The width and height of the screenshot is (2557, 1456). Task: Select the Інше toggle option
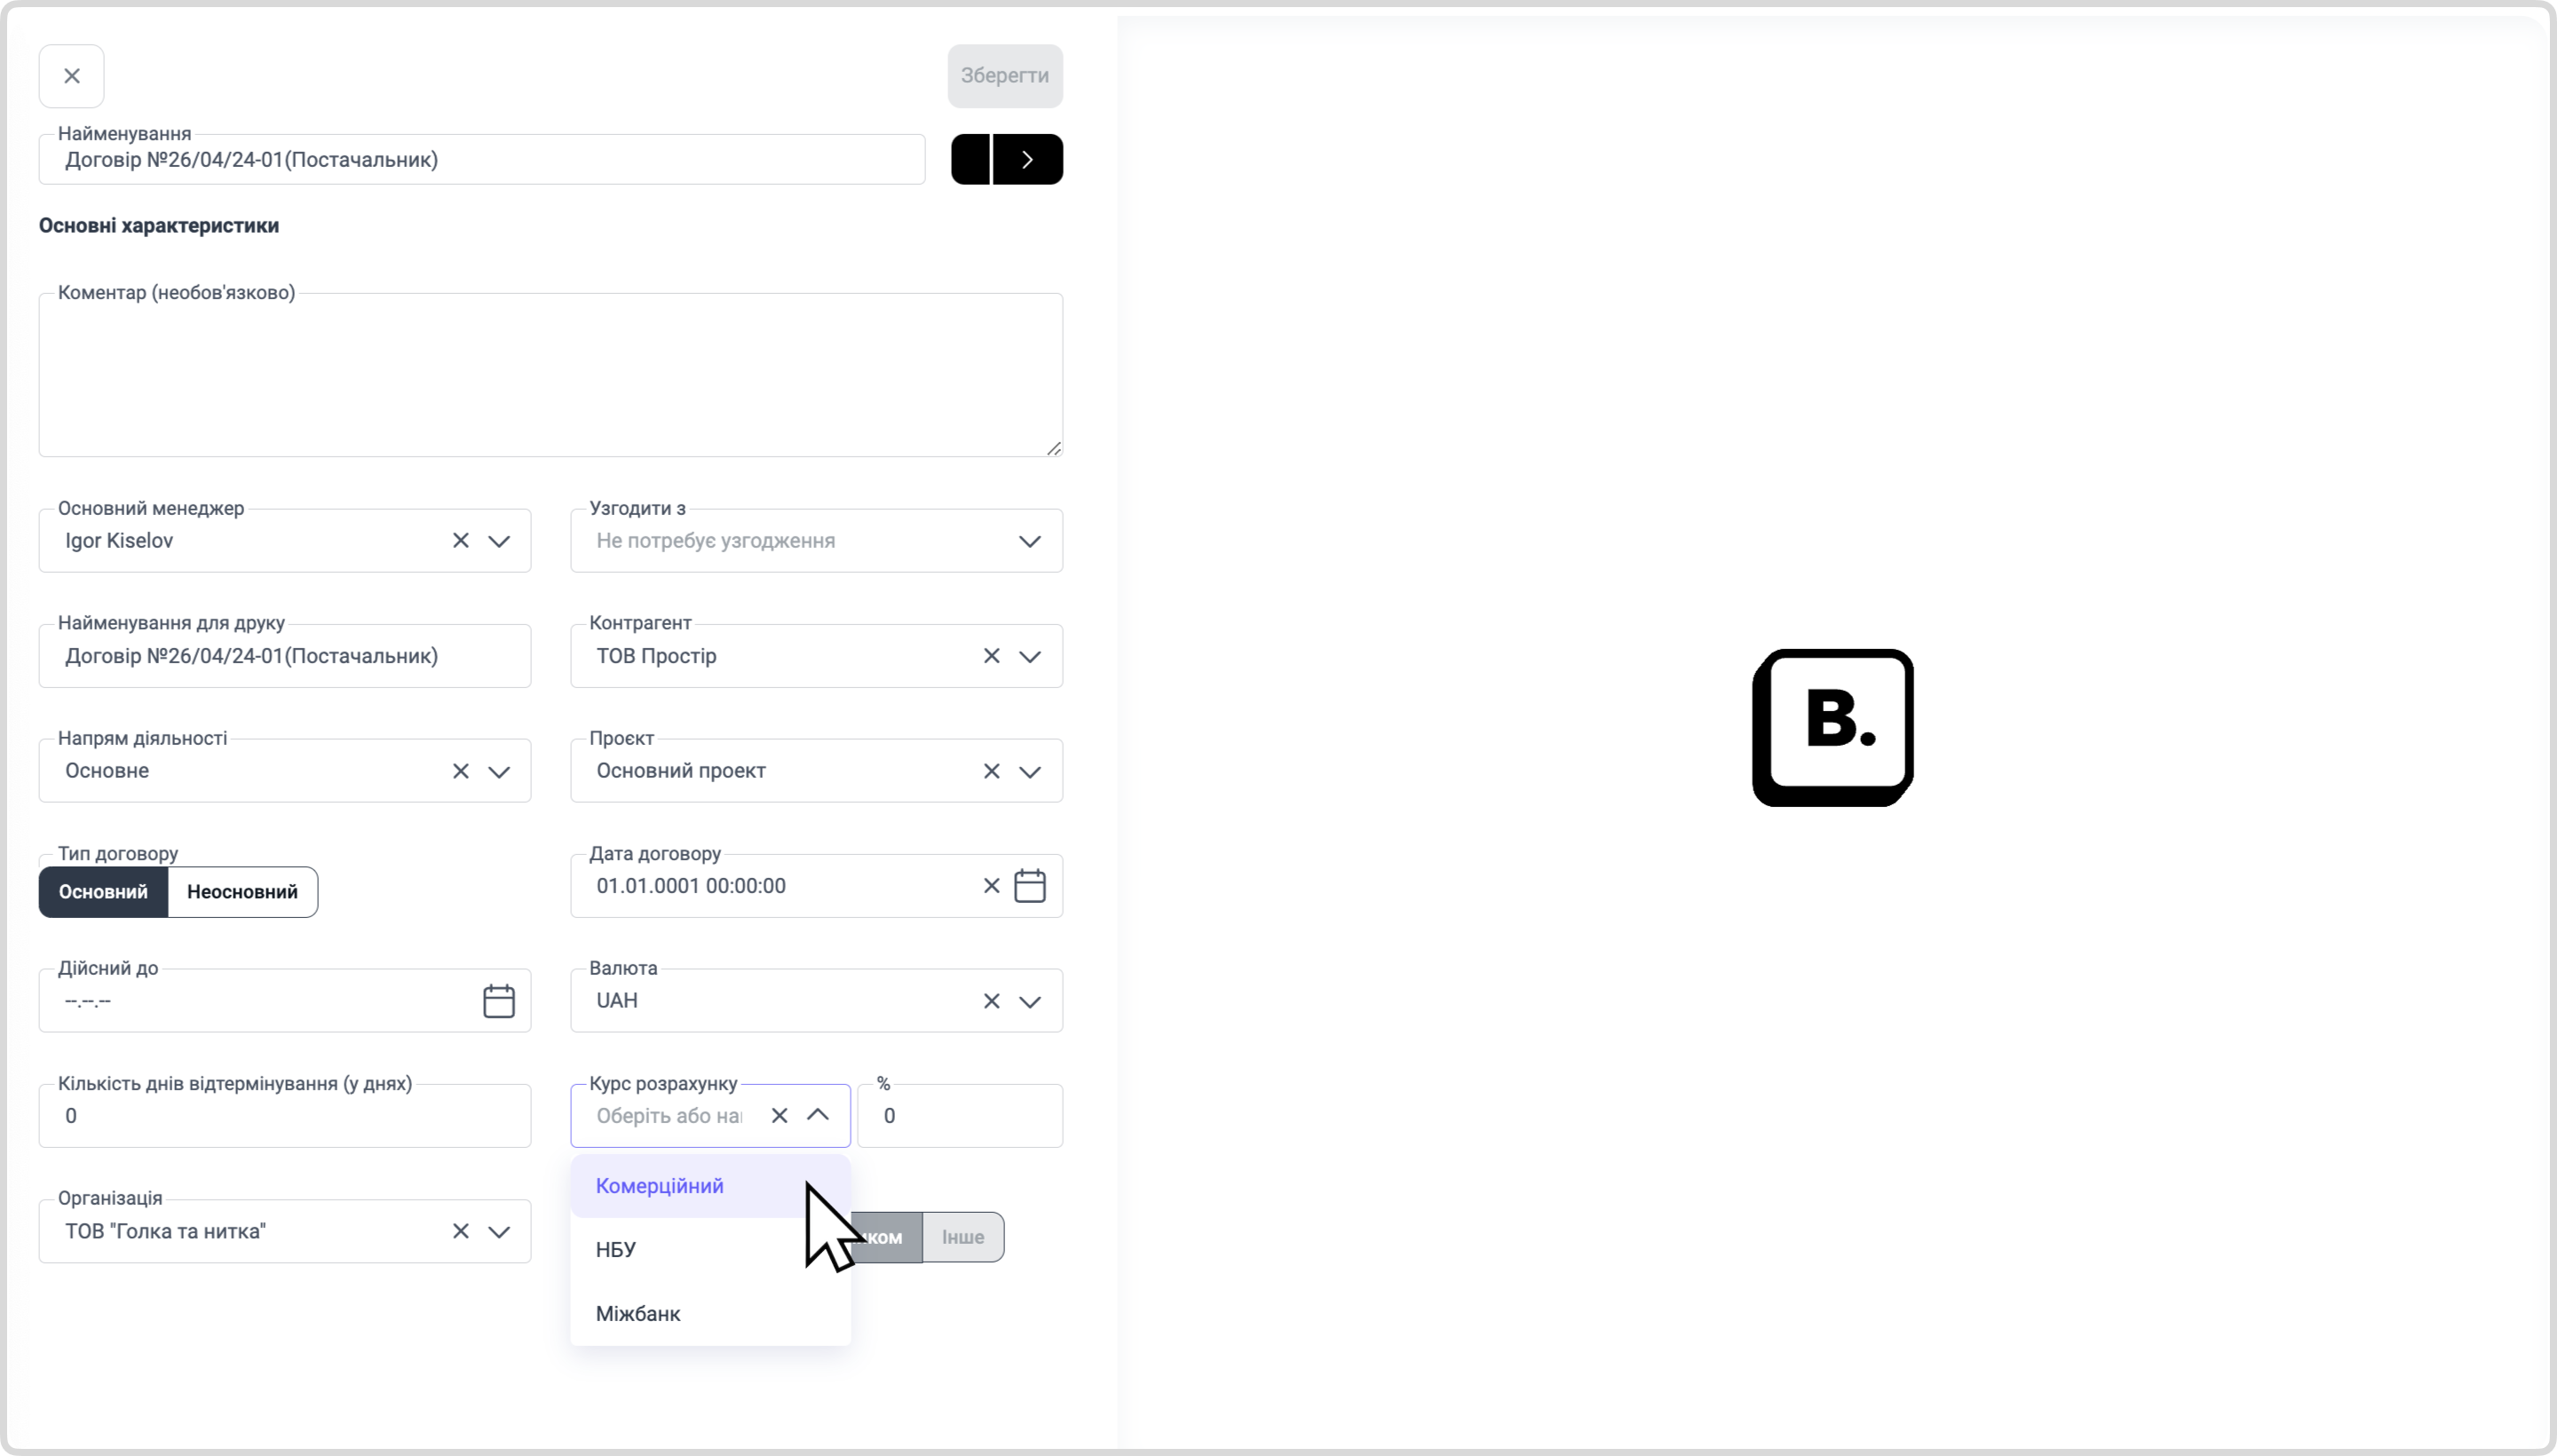[x=963, y=1237]
